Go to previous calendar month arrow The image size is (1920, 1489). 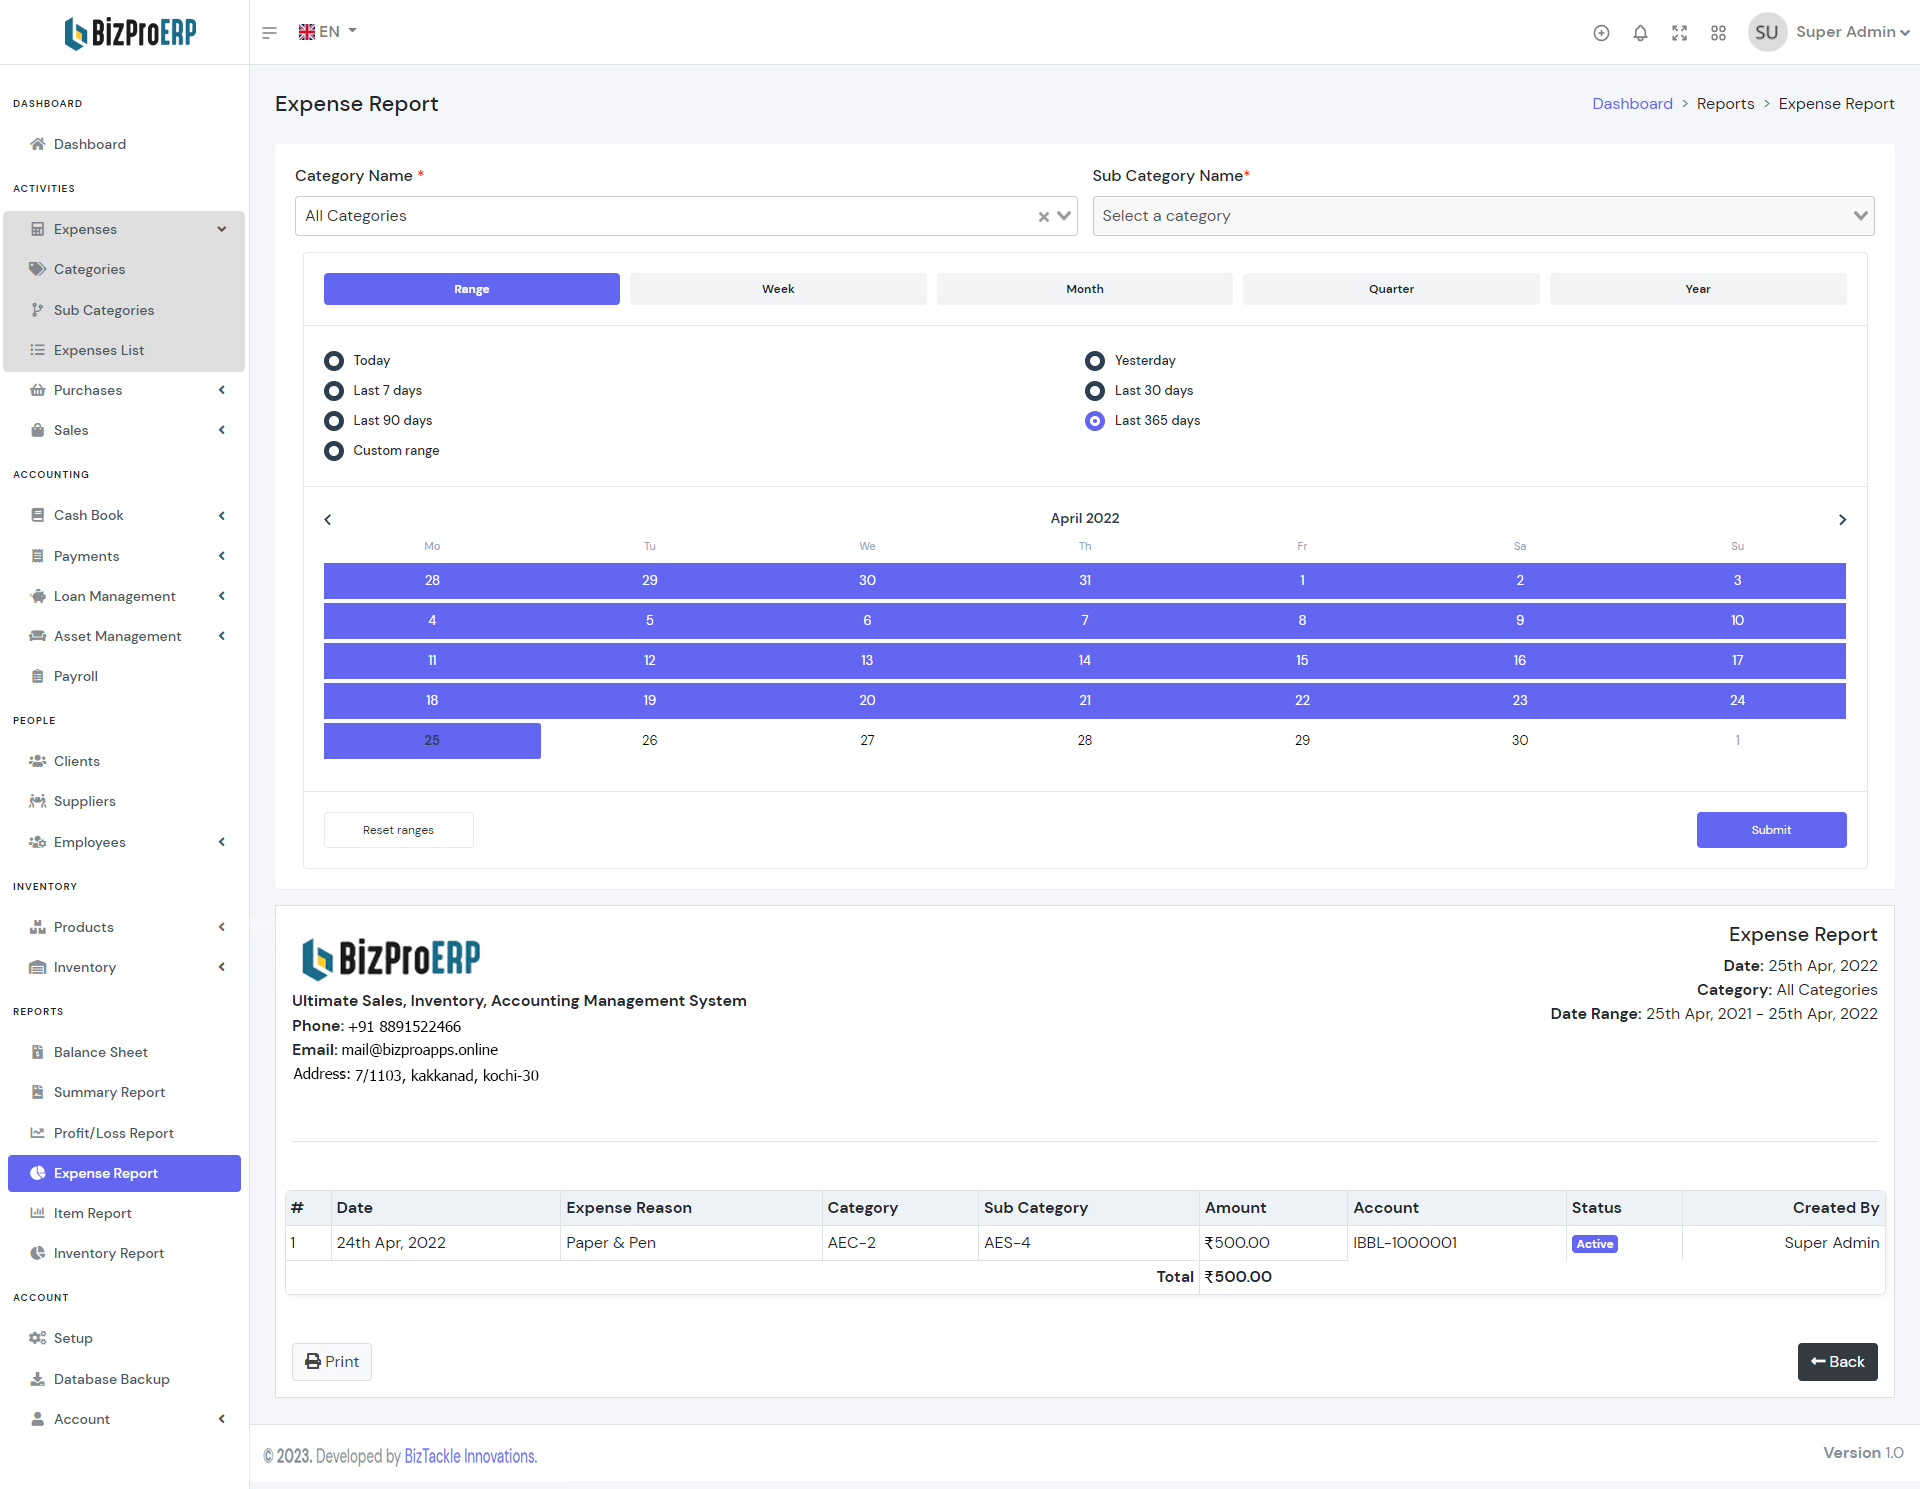[328, 519]
